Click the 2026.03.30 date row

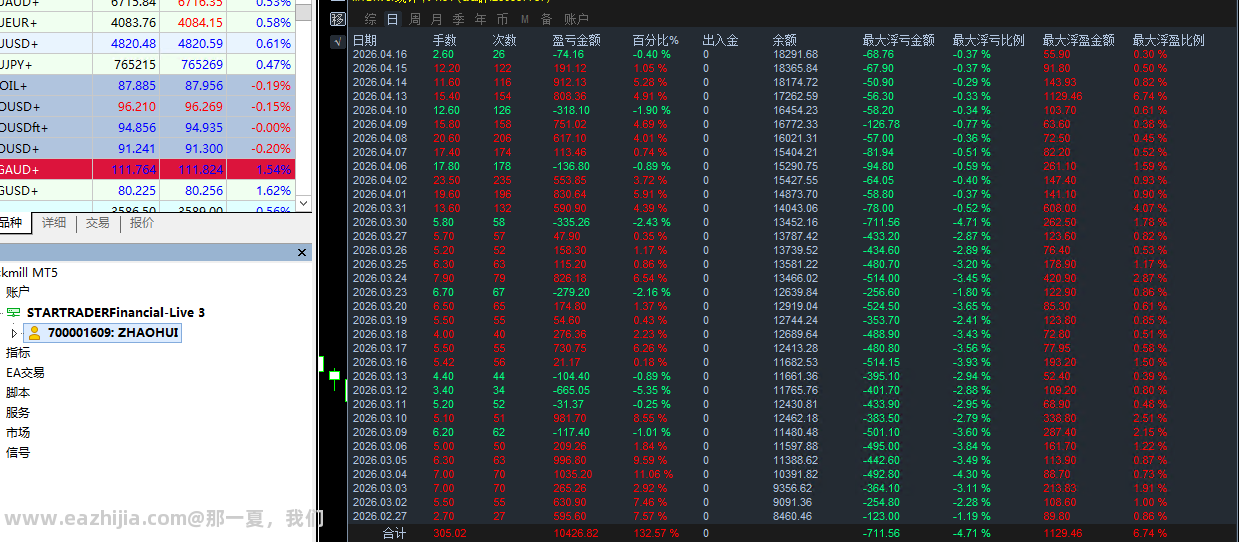380,222
